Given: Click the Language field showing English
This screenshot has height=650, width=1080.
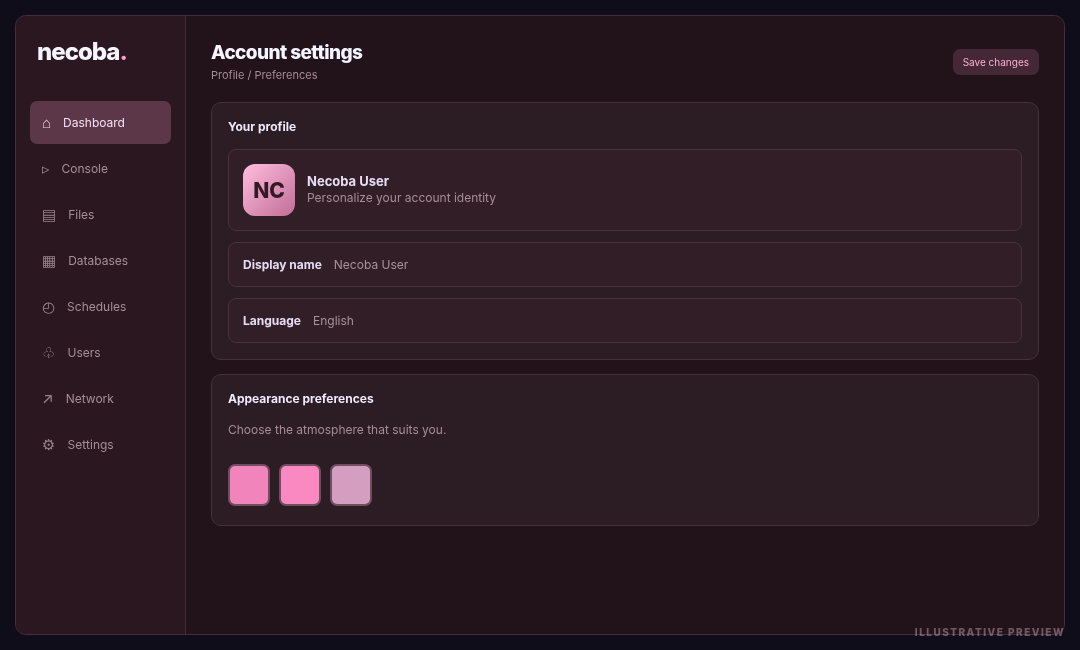Looking at the screenshot, I should pos(625,320).
